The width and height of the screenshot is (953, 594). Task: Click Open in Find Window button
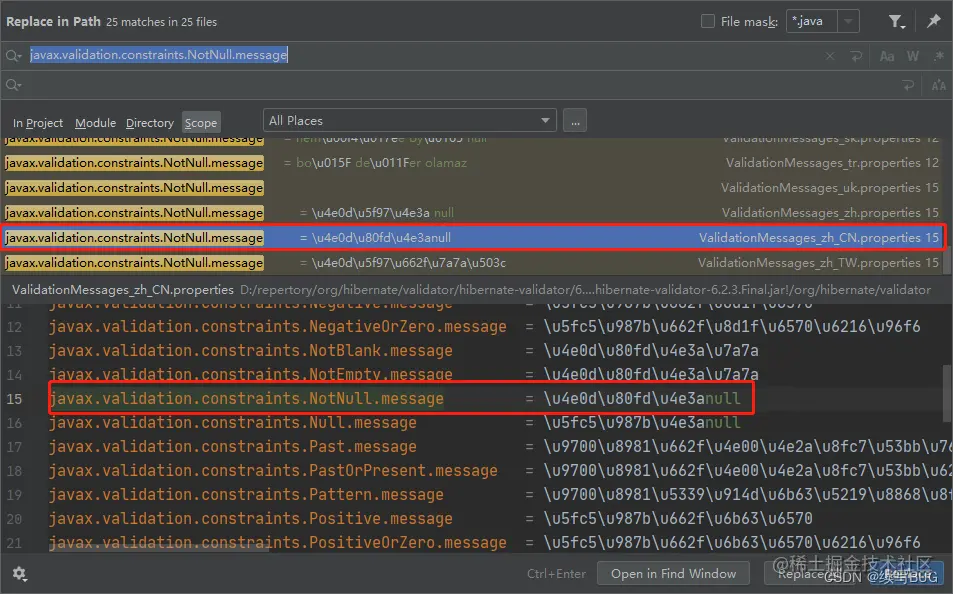(x=673, y=574)
